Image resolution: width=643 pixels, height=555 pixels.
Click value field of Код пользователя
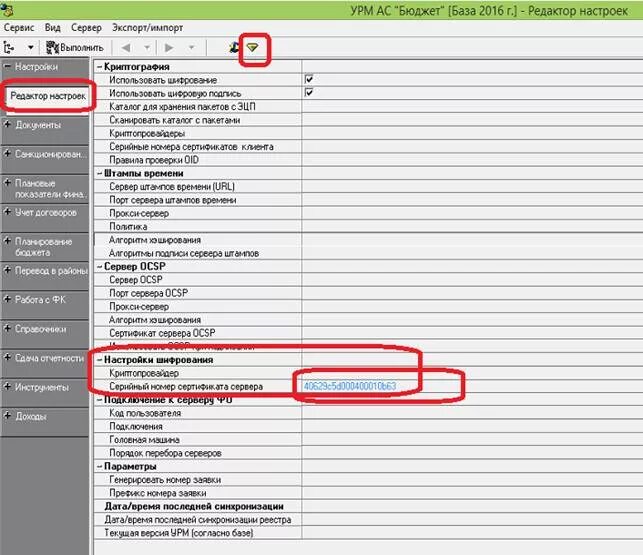[472, 413]
